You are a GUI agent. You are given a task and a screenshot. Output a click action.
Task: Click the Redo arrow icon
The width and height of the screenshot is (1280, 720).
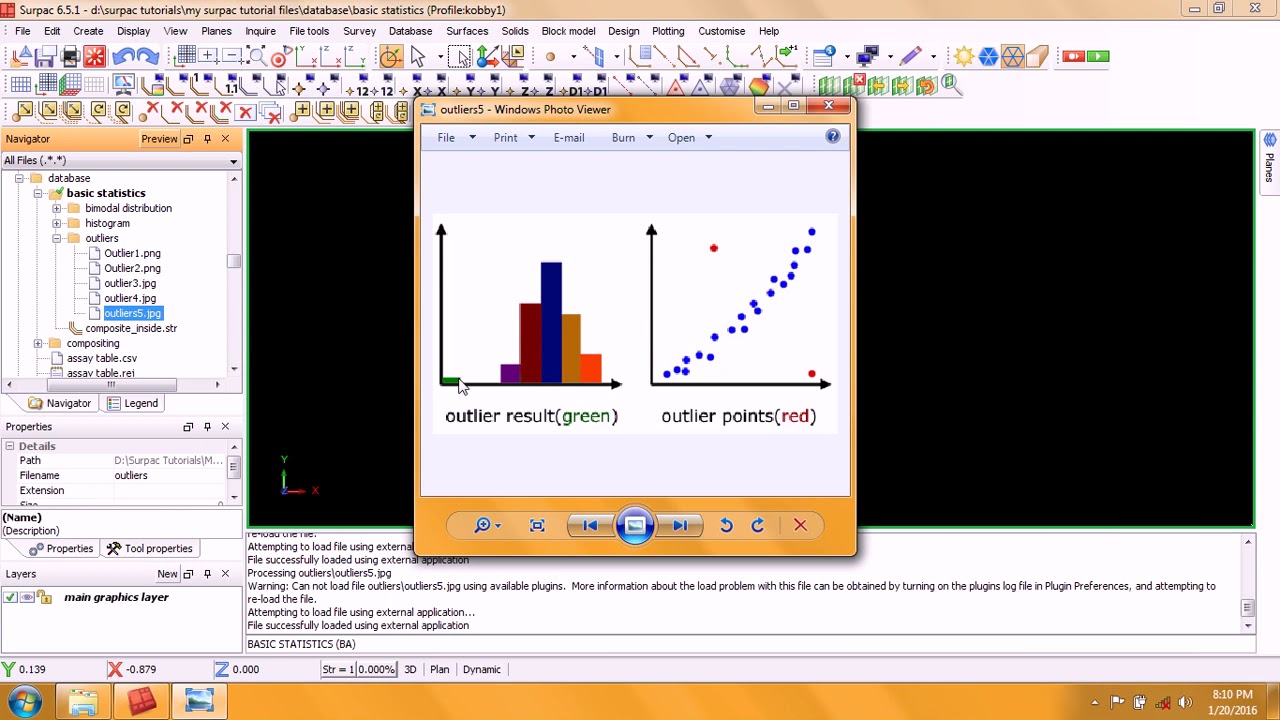[147, 57]
